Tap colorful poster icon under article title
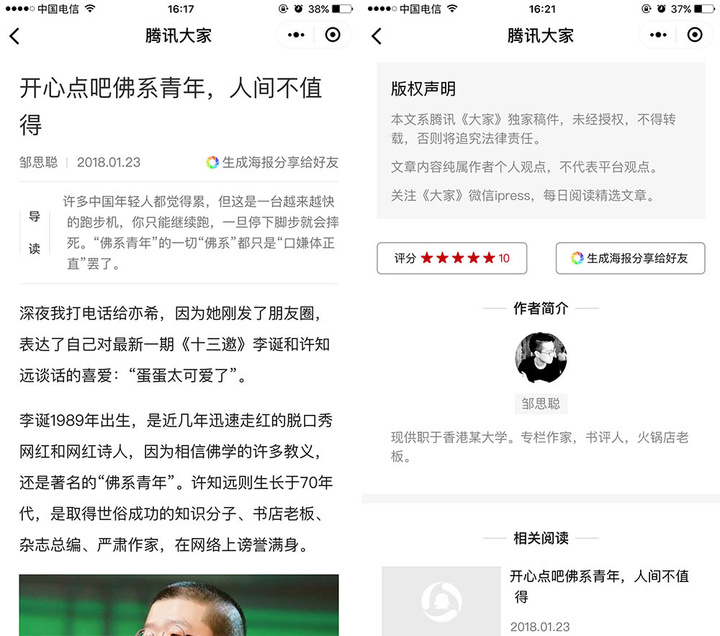This screenshot has width=720, height=636. (212, 162)
